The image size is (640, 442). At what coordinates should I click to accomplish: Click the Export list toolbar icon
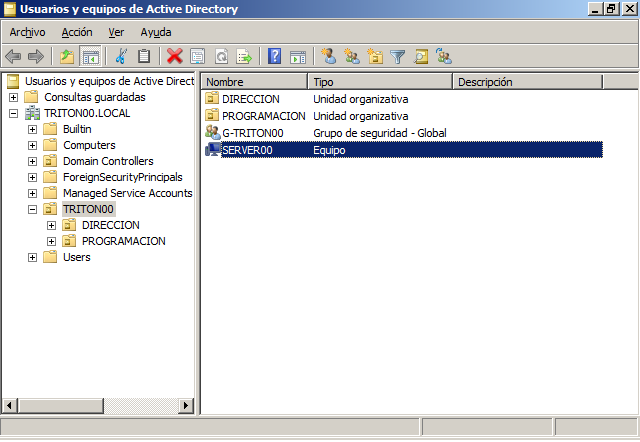click(x=244, y=56)
